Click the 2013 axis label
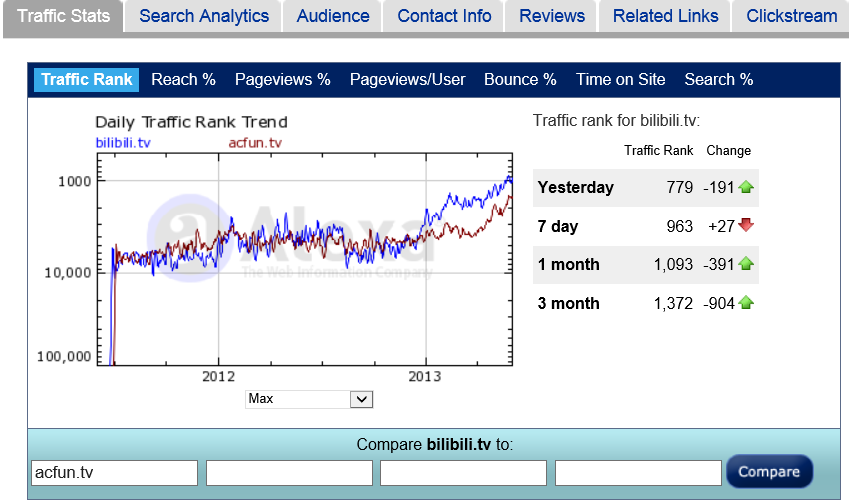 [x=424, y=376]
